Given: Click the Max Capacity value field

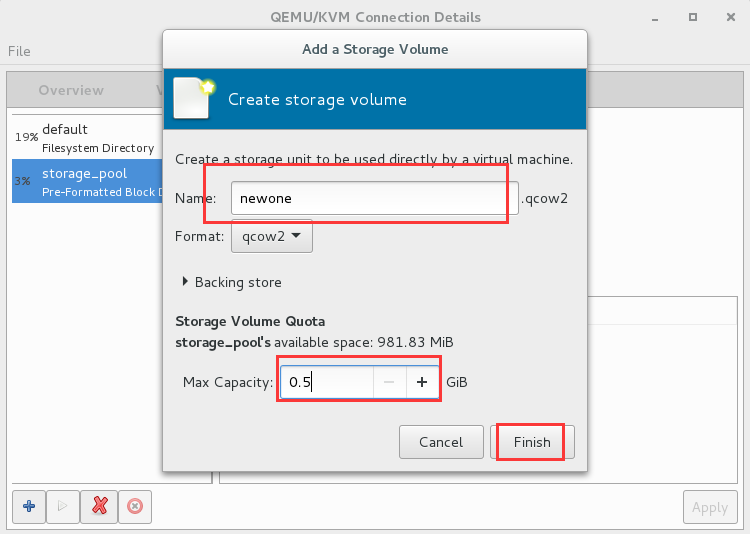Looking at the screenshot, I should pos(327,382).
